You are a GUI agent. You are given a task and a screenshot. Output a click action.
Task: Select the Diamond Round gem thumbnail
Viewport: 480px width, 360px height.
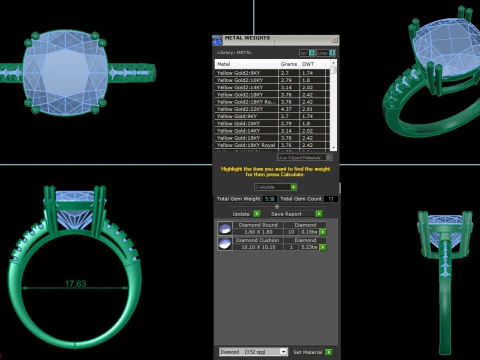coord(225,229)
